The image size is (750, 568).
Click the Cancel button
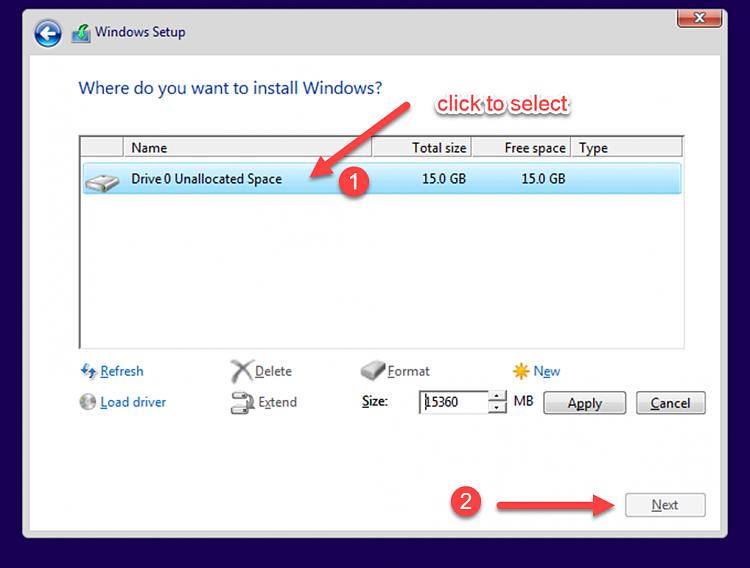[x=671, y=403]
